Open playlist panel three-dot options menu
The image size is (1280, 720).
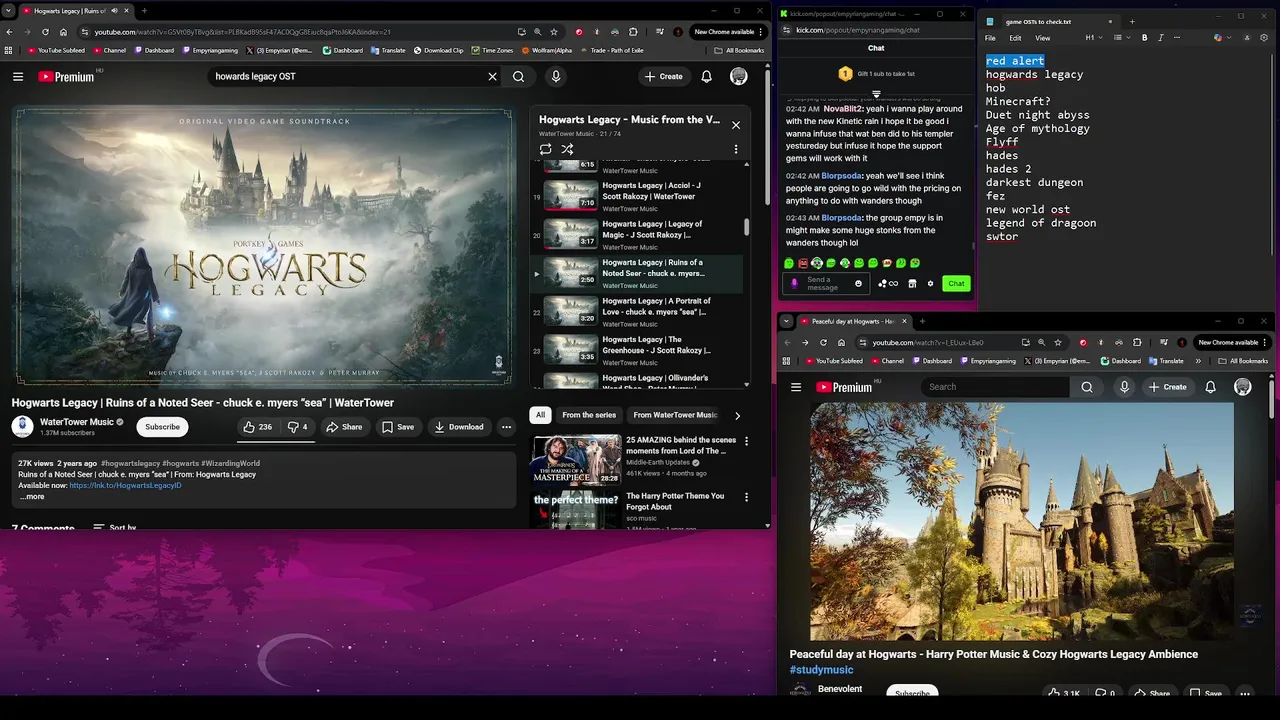[x=736, y=149]
